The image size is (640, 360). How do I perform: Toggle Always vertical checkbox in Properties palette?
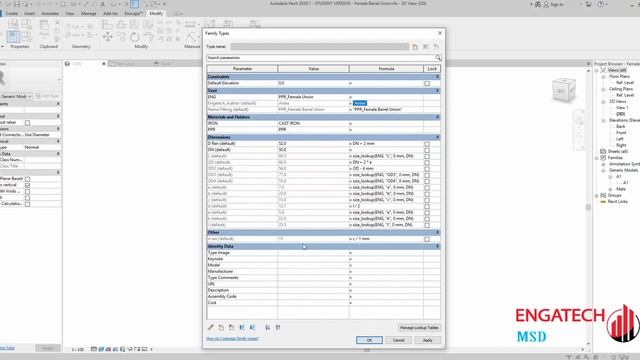pyautogui.click(x=27, y=185)
